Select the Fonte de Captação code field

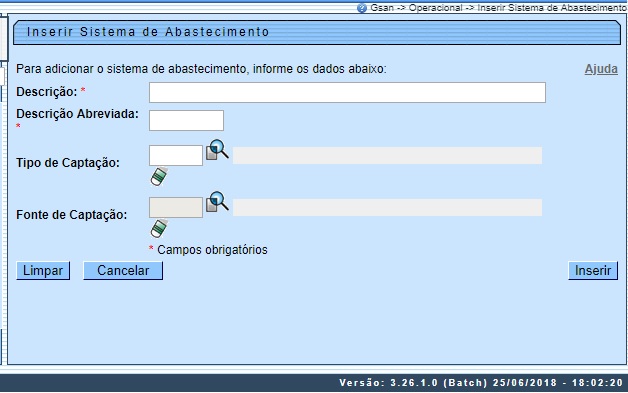(x=176, y=208)
